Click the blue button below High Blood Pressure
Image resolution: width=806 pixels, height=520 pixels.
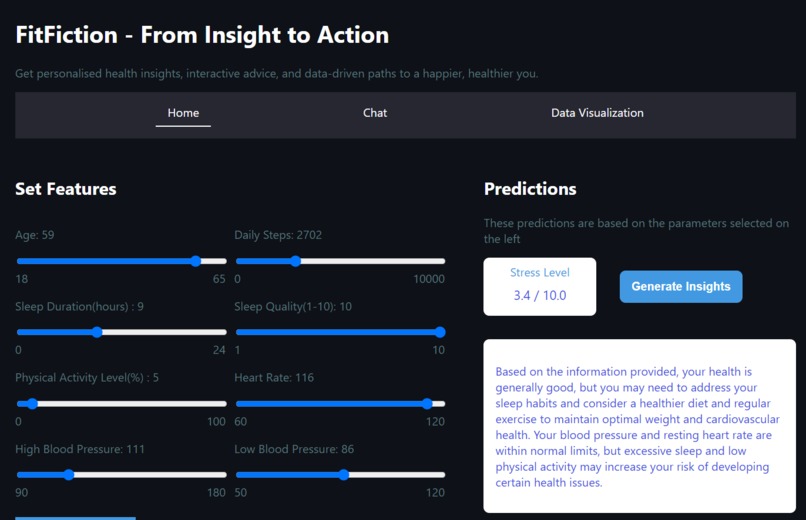[x=76, y=518]
